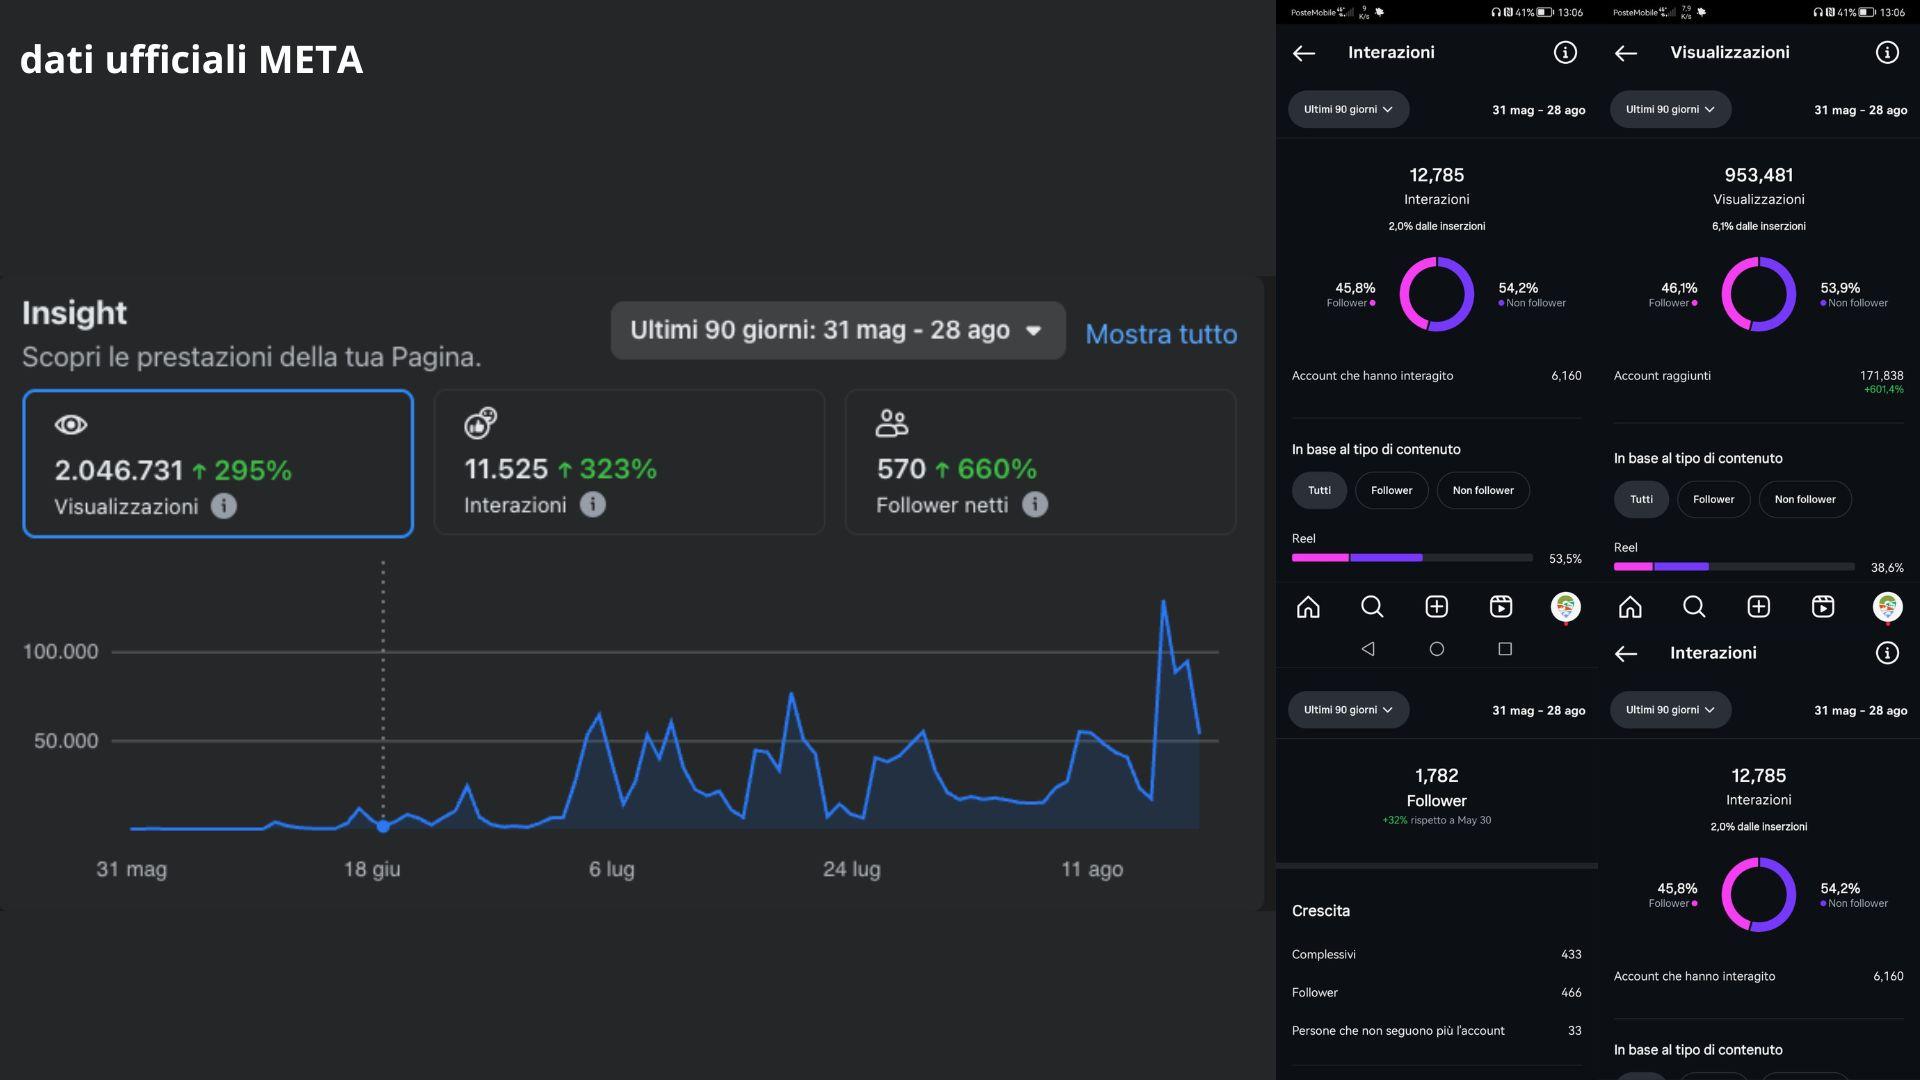This screenshot has width=1920, height=1080.
Task: Tap Reels icon in Visualizzazioni screen nav bar
Action: pos(1823,607)
